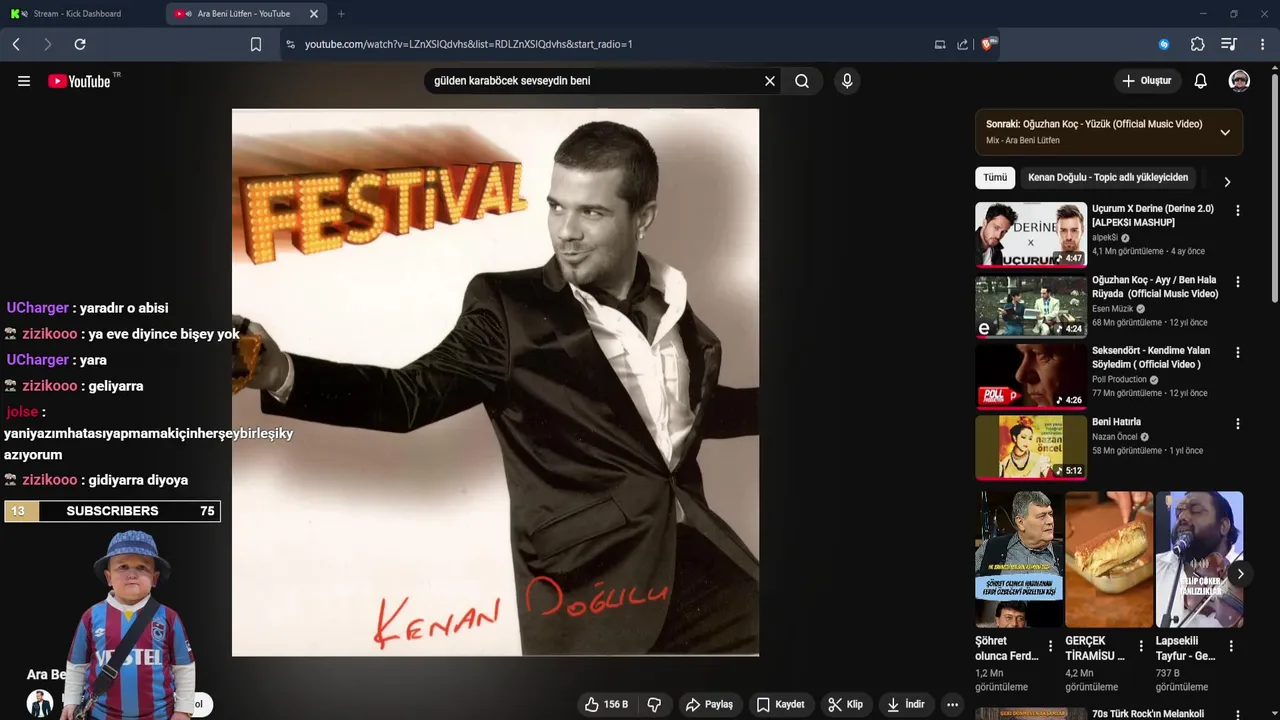Open account avatar menu
This screenshot has height=720, width=1280.
click(1239, 81)
